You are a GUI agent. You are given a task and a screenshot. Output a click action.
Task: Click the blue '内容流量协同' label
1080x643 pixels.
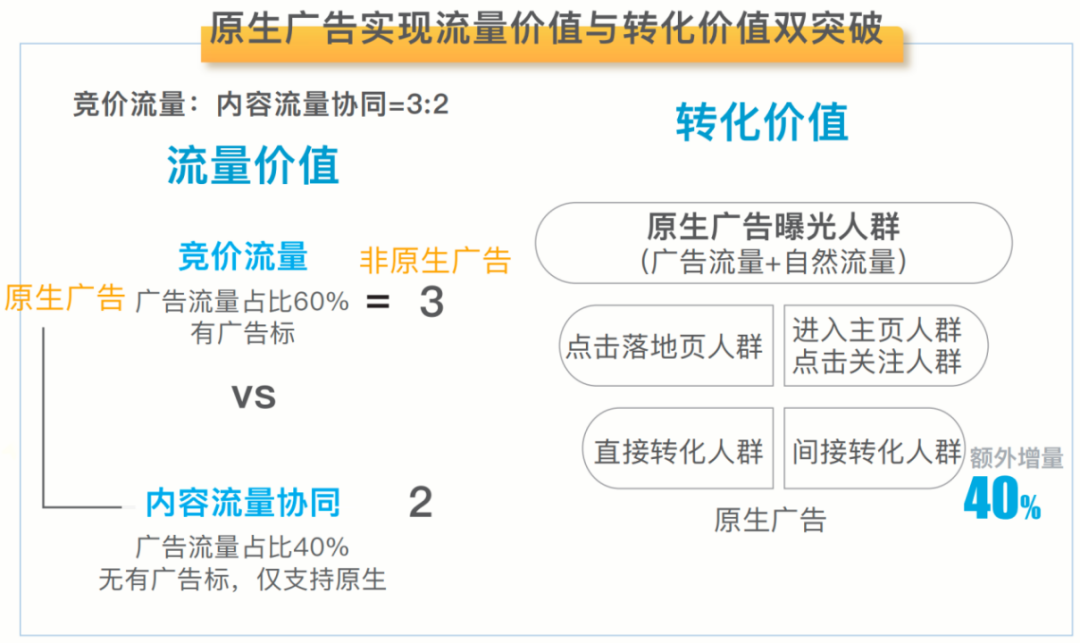click(243, 502)
